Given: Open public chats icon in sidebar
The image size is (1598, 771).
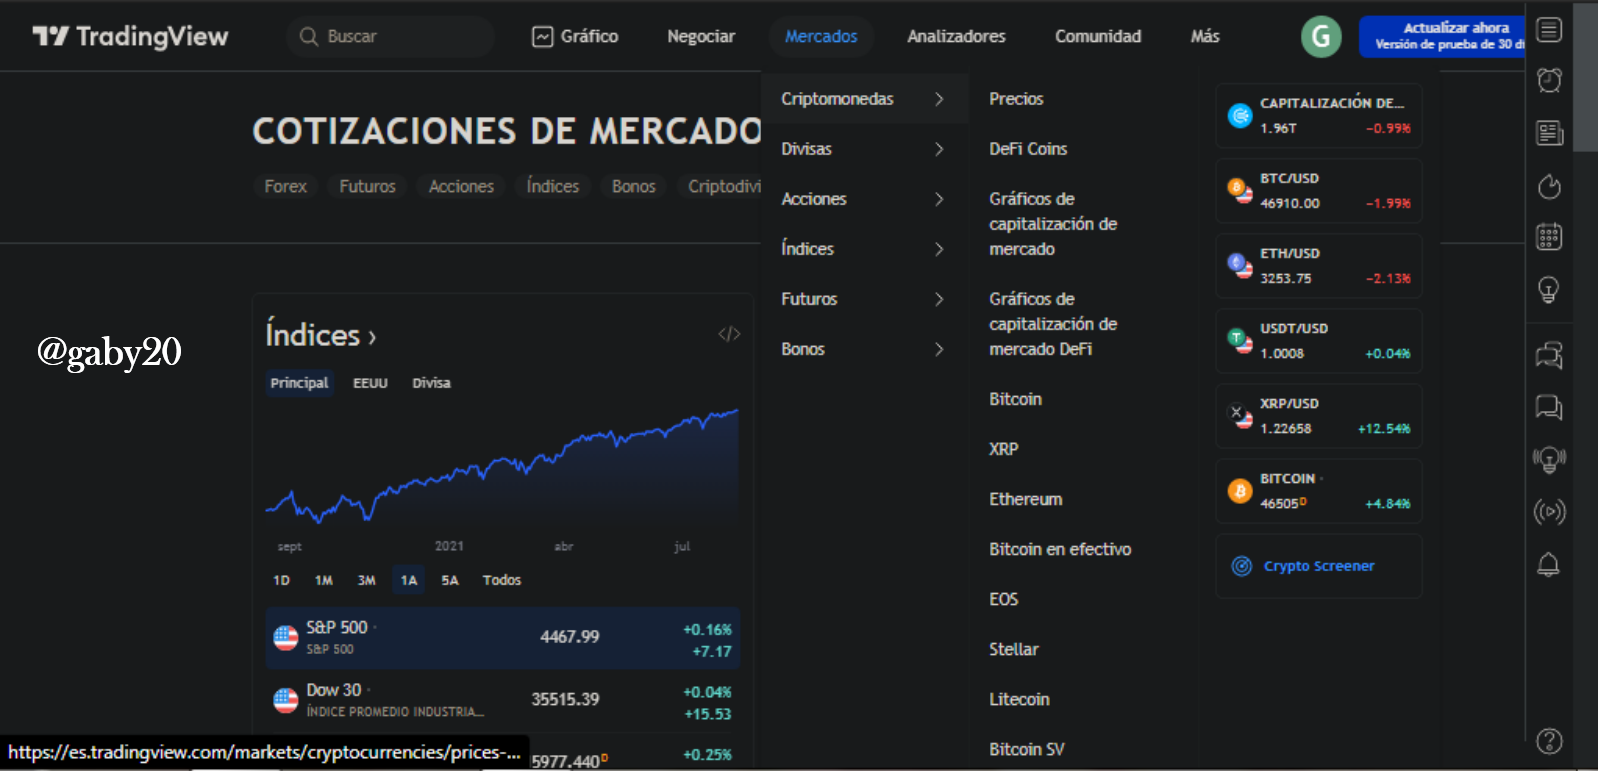Looking at the screenshot, I should [1549, 355].
